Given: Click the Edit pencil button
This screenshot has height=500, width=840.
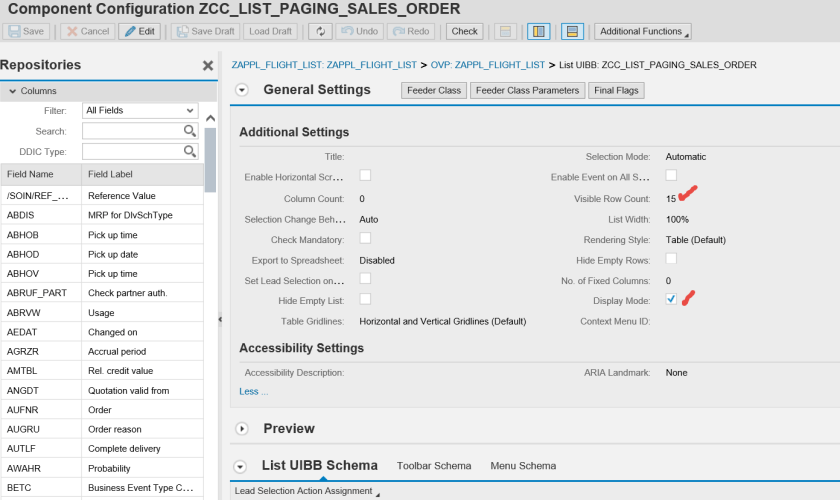Looking at the screenshot, I should tap(139, 32).
